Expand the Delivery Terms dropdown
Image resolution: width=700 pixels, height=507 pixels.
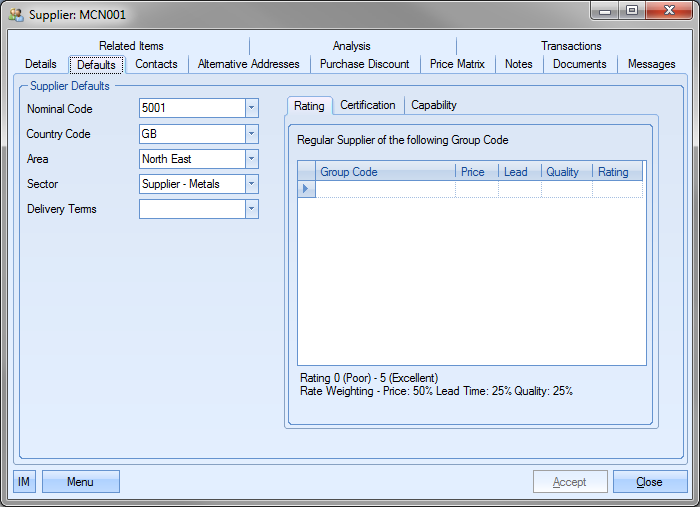pyautogui.click(x=251, y=209)
